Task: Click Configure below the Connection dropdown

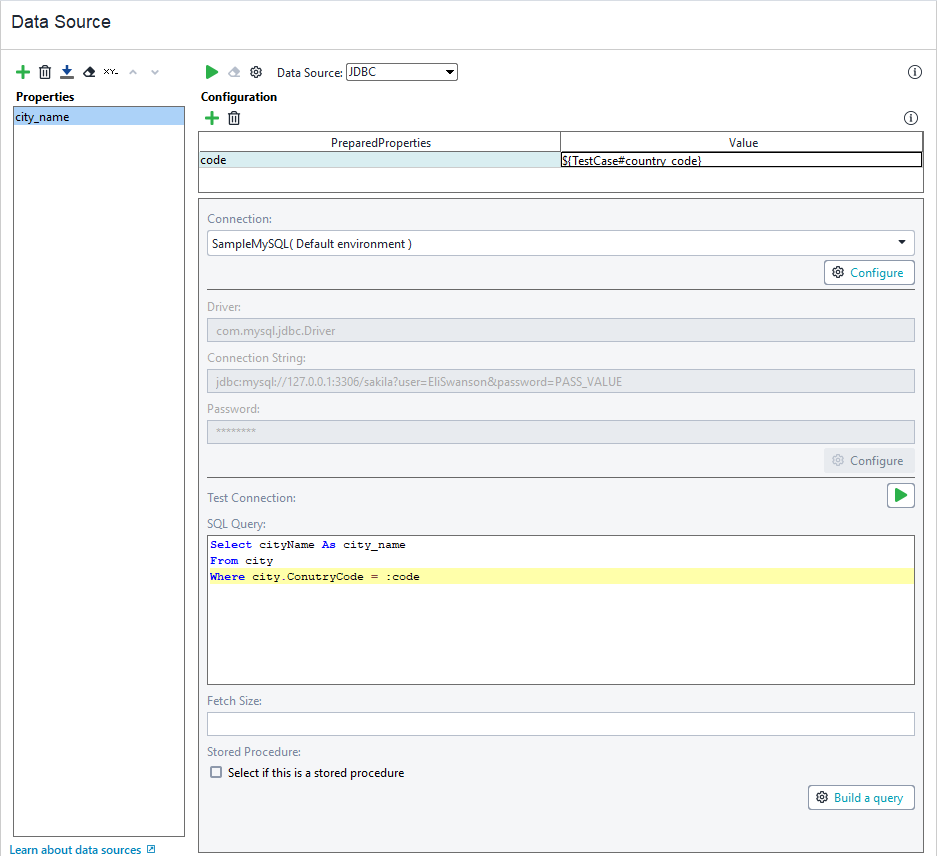Action: [868, 272]
